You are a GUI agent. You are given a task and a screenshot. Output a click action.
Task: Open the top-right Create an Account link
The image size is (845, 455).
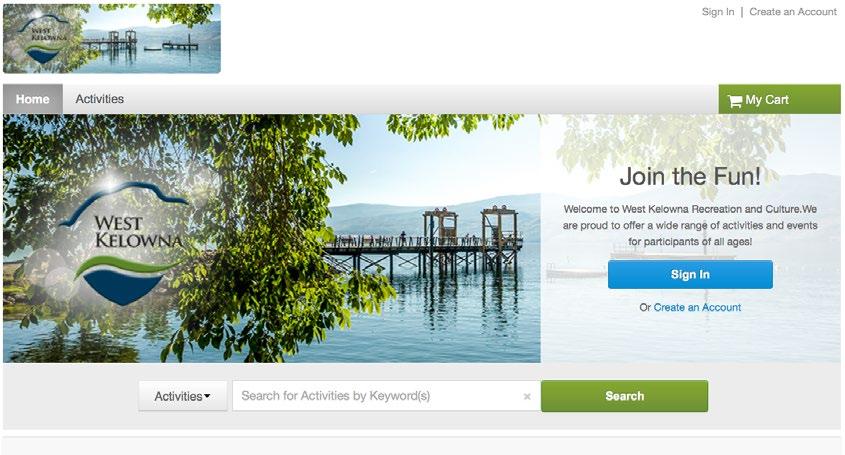[793, 12]
